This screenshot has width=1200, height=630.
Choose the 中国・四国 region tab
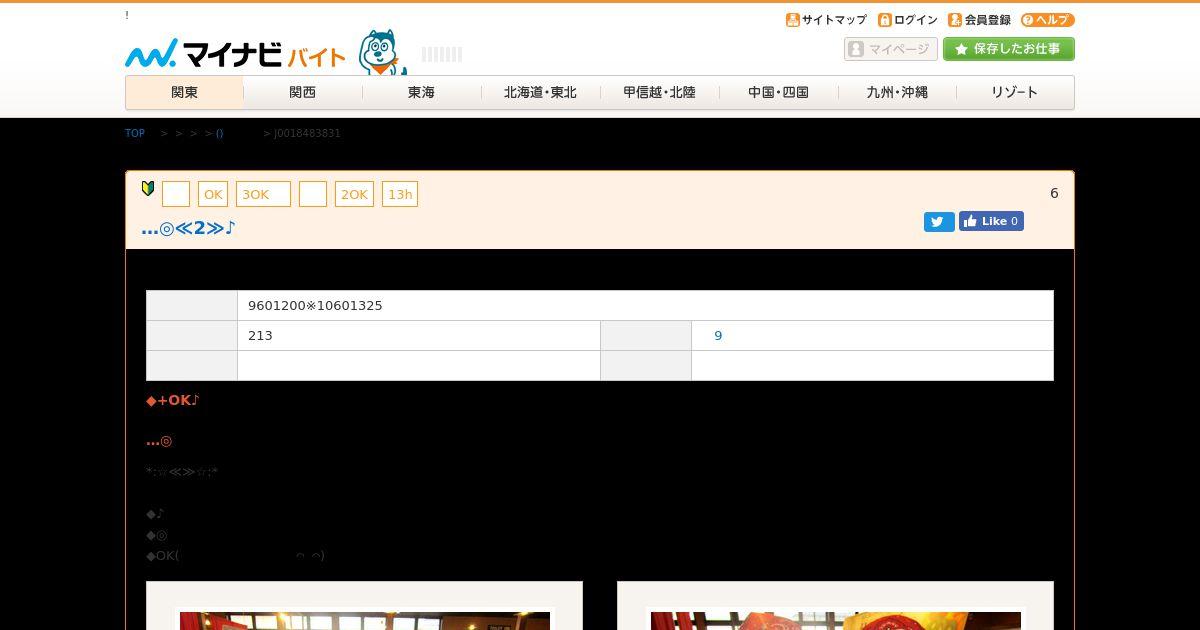tap(778, 92)
